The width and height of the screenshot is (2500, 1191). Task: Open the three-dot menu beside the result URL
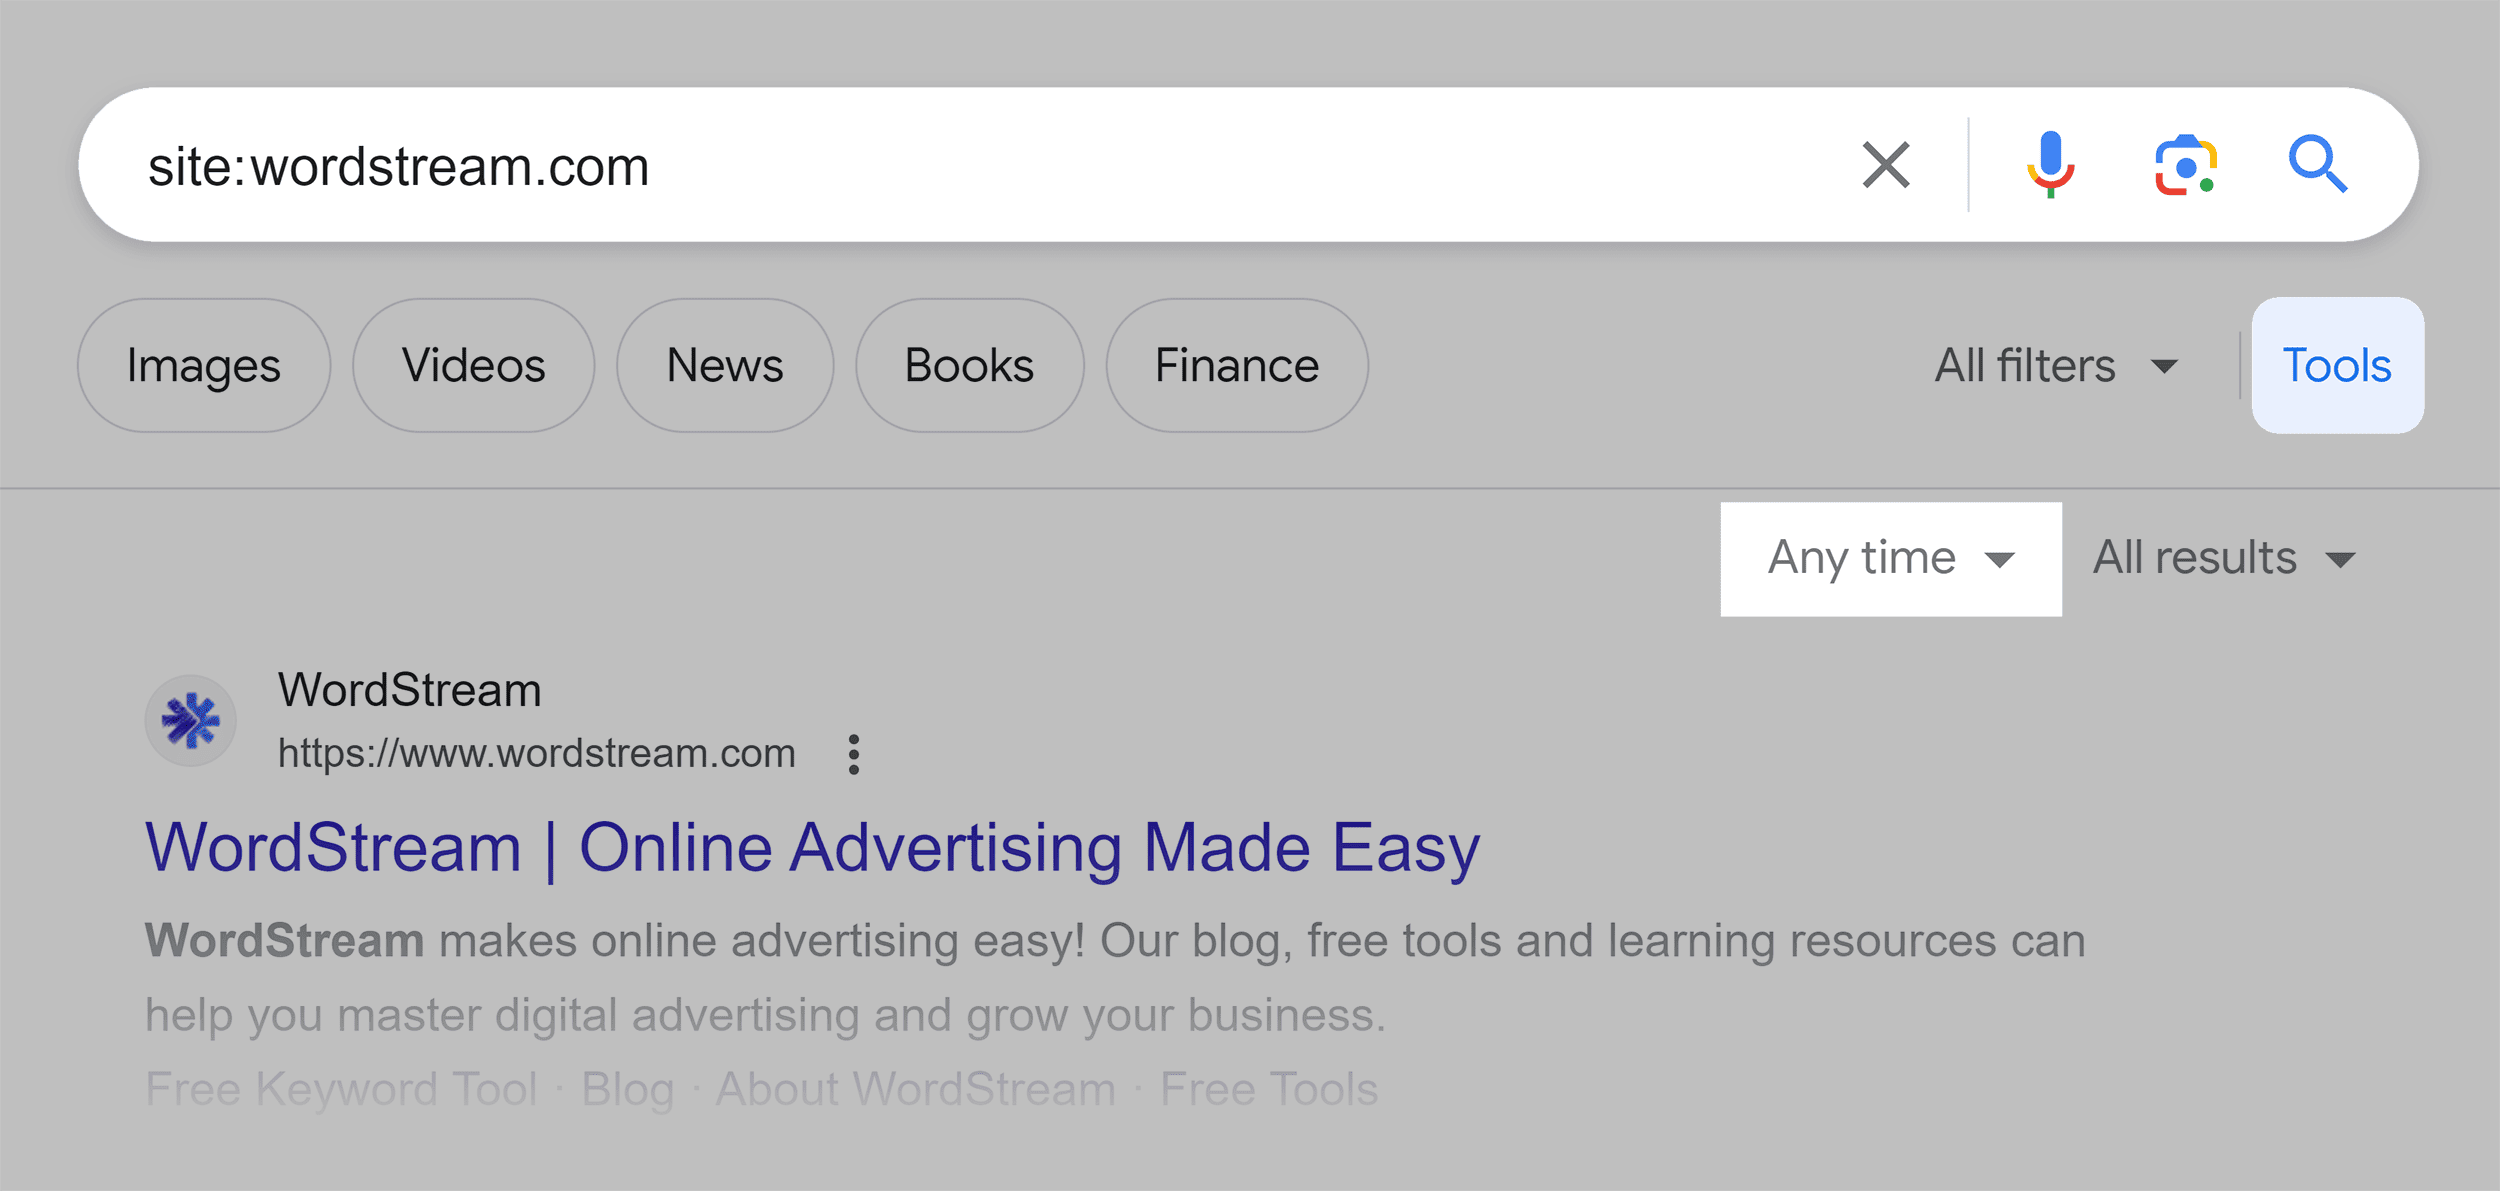tap(855, 754)
